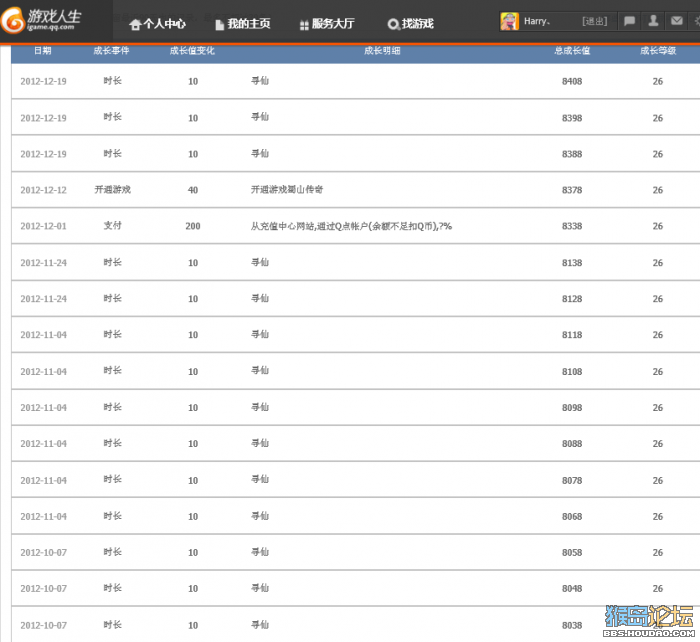Viewport: 700px width, 642px height.
Task: Select the total growth value 8038
Action: pyautogui.click(x=572, y=625)
